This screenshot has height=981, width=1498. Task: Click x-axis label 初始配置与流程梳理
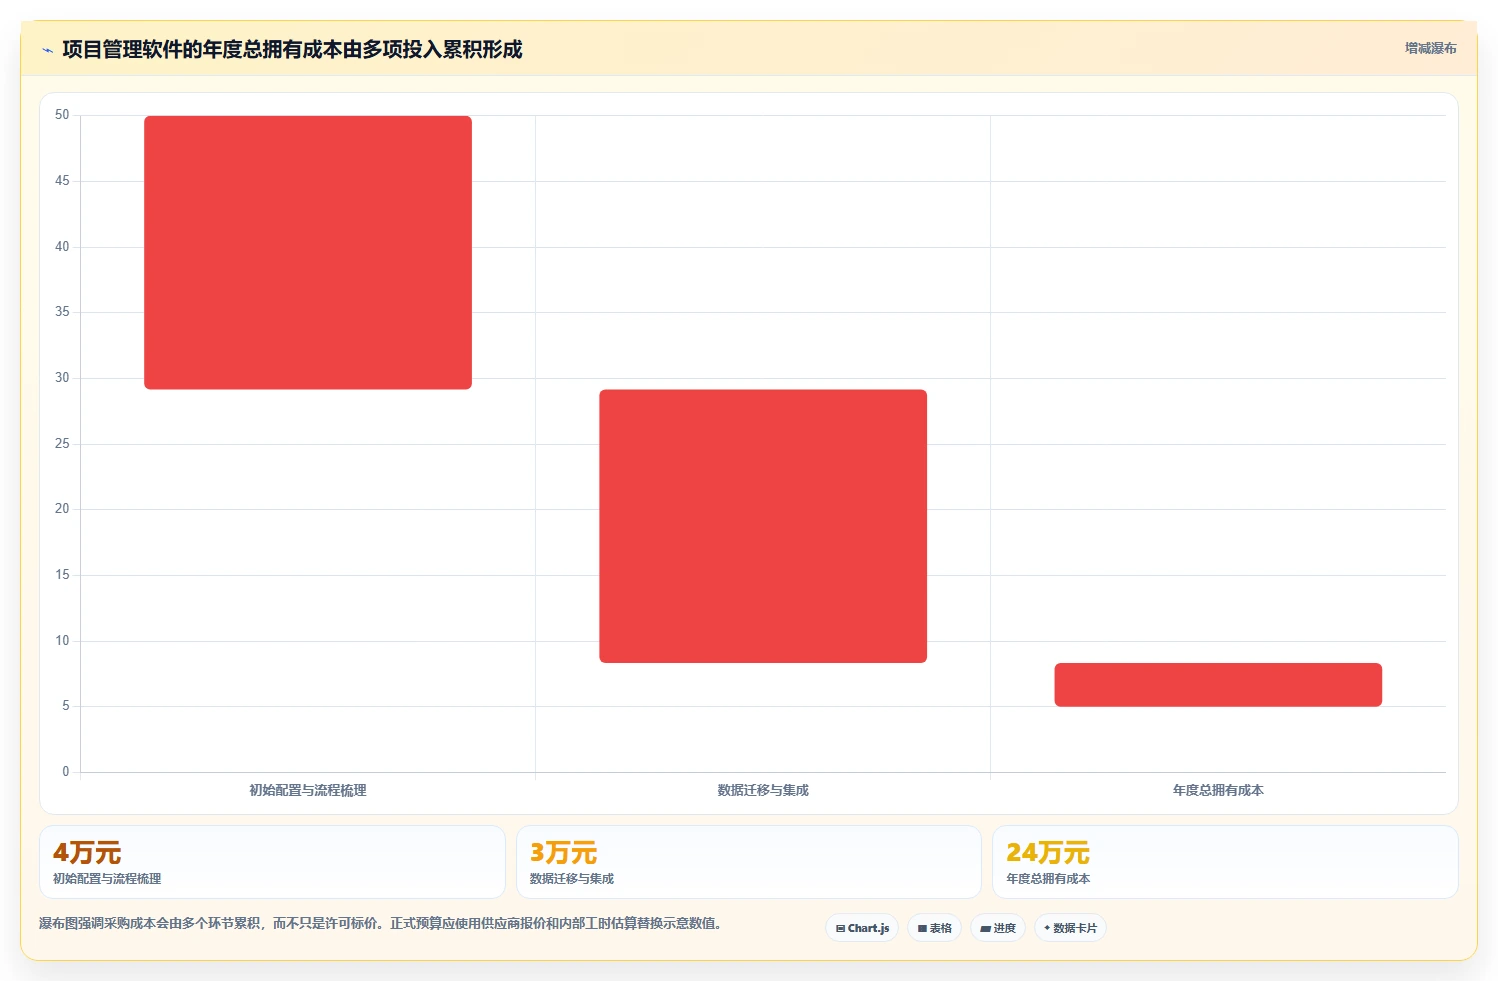(308, 790)
